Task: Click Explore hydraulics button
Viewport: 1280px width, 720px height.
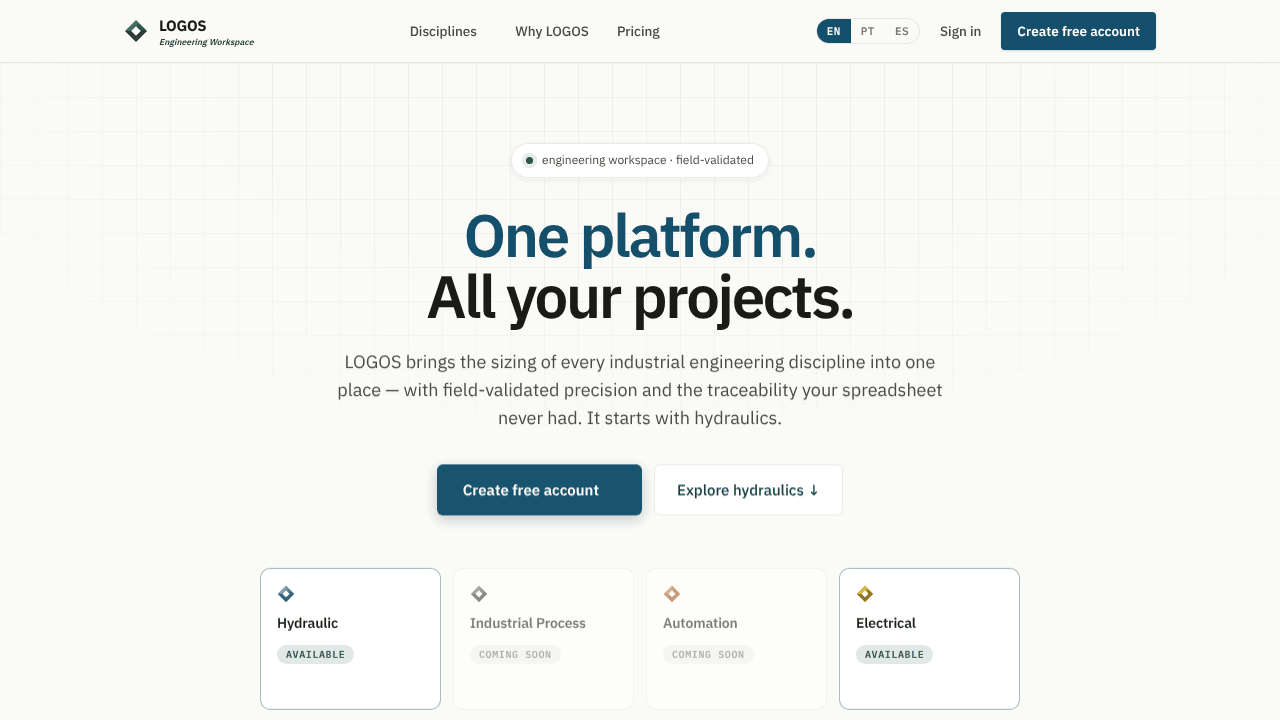Action: tap(748, 490)
